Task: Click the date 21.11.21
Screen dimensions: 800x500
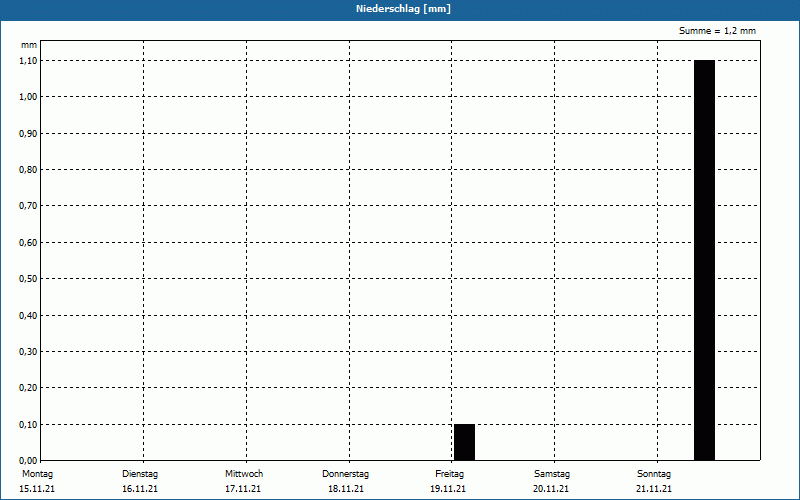Action: (654, 489)
